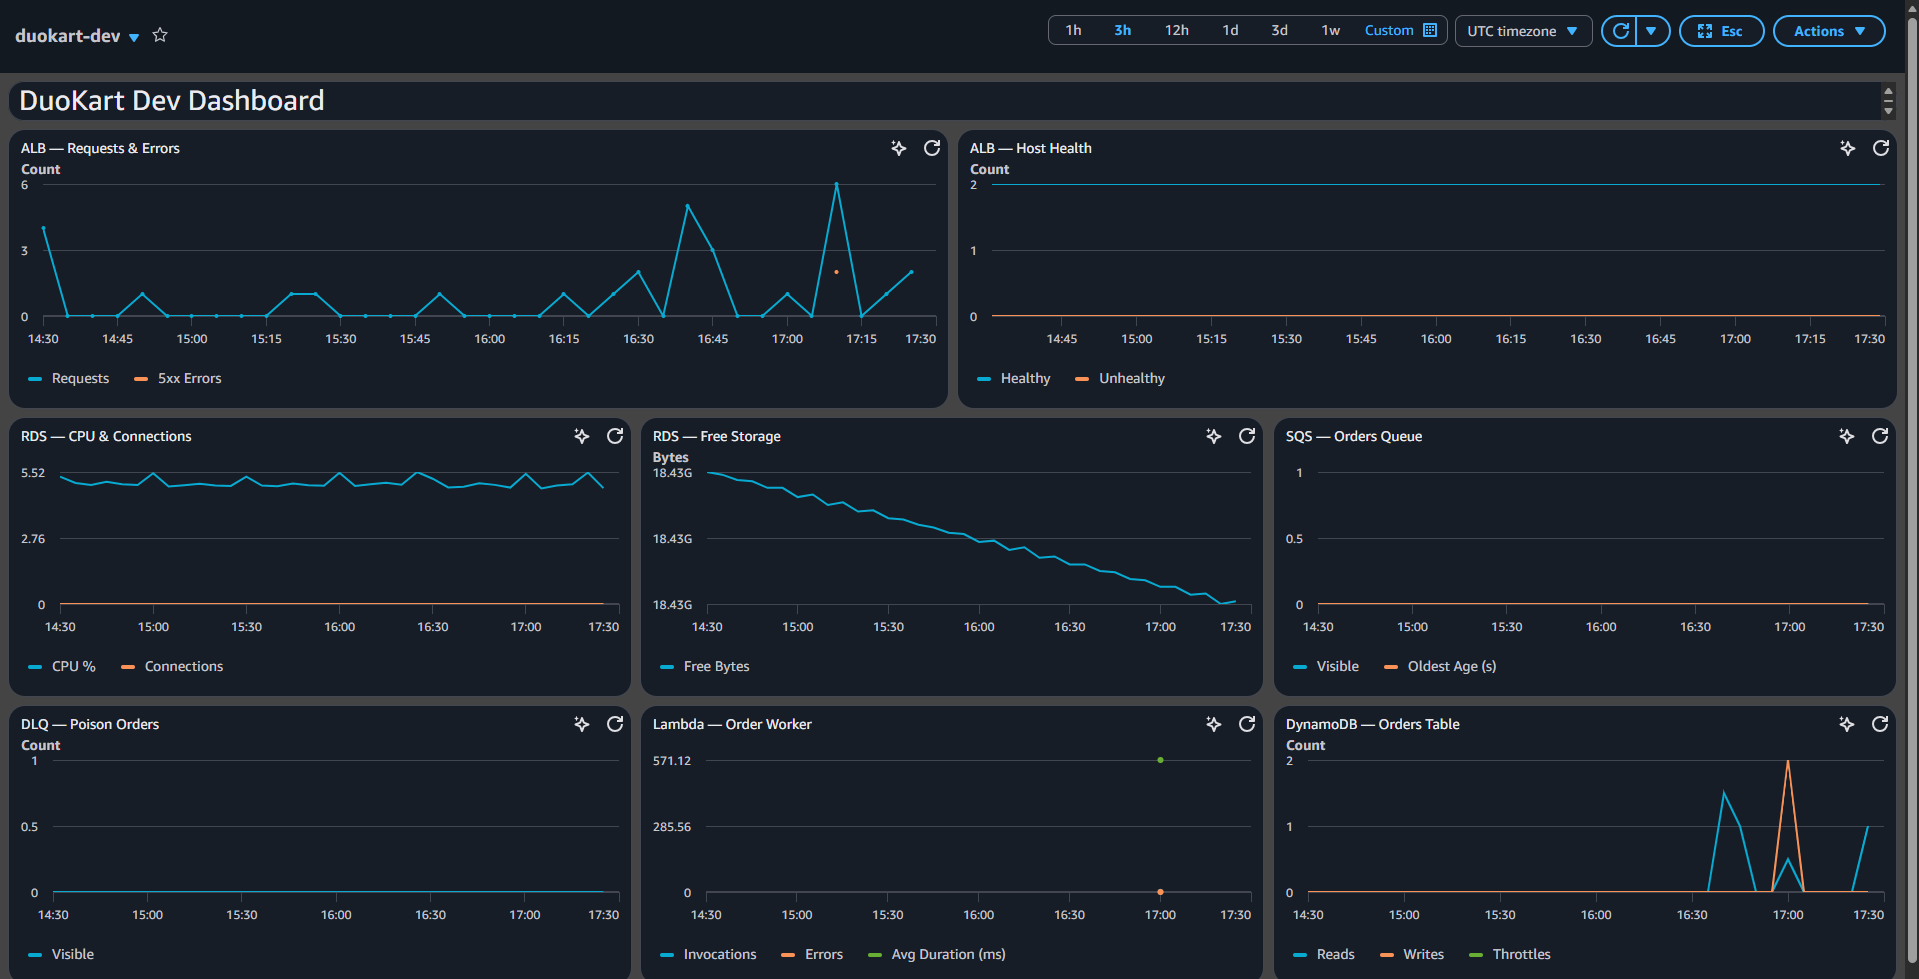
Task: Refresh the RDS CPU & Connections widget
Action: (x=615, y=436)
